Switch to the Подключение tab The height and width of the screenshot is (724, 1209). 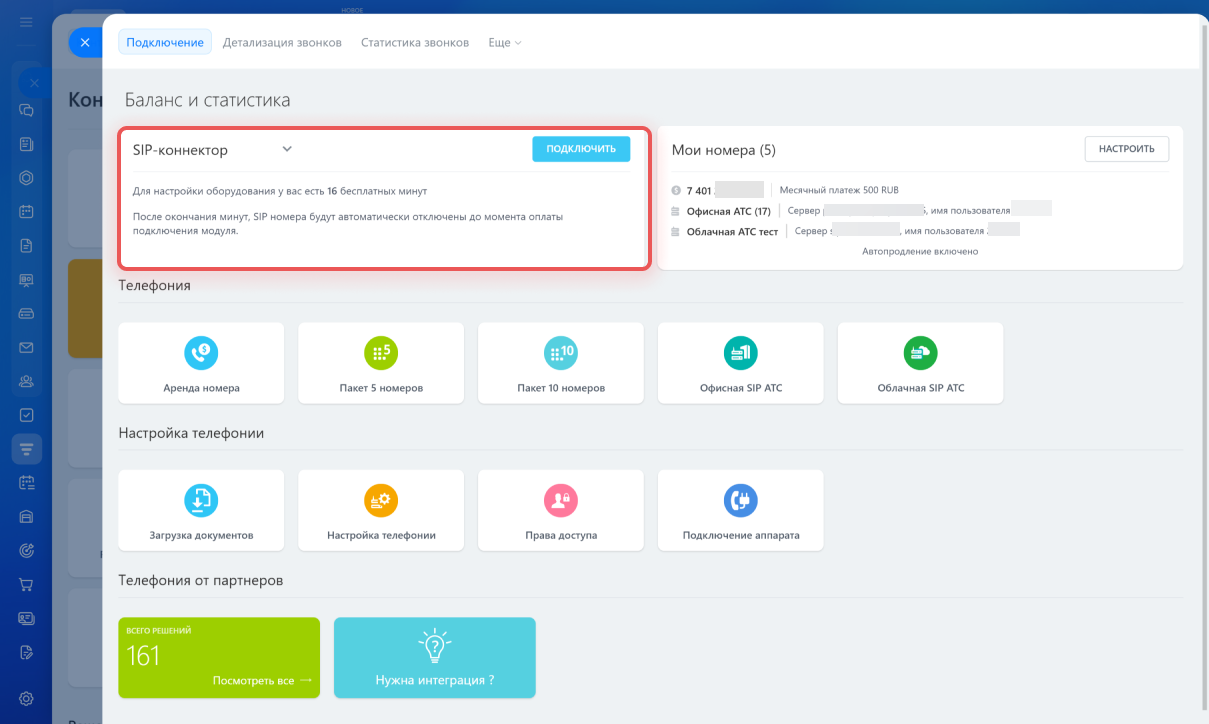tap(165, 43)
